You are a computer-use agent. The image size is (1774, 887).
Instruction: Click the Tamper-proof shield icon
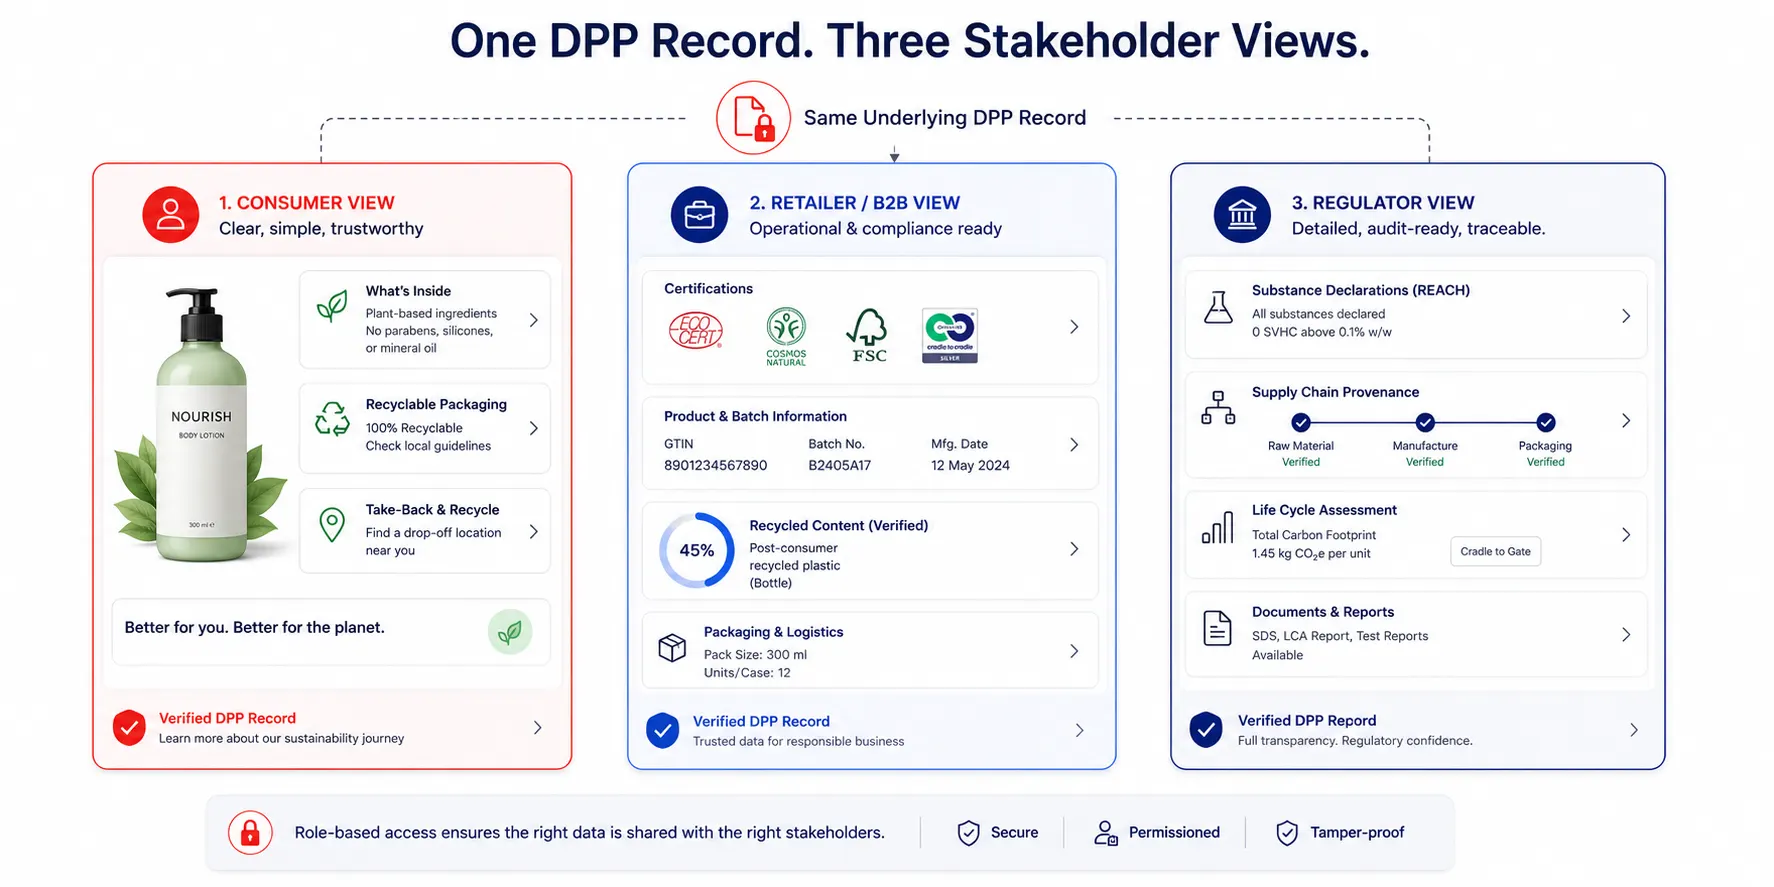coord(1287,833)
